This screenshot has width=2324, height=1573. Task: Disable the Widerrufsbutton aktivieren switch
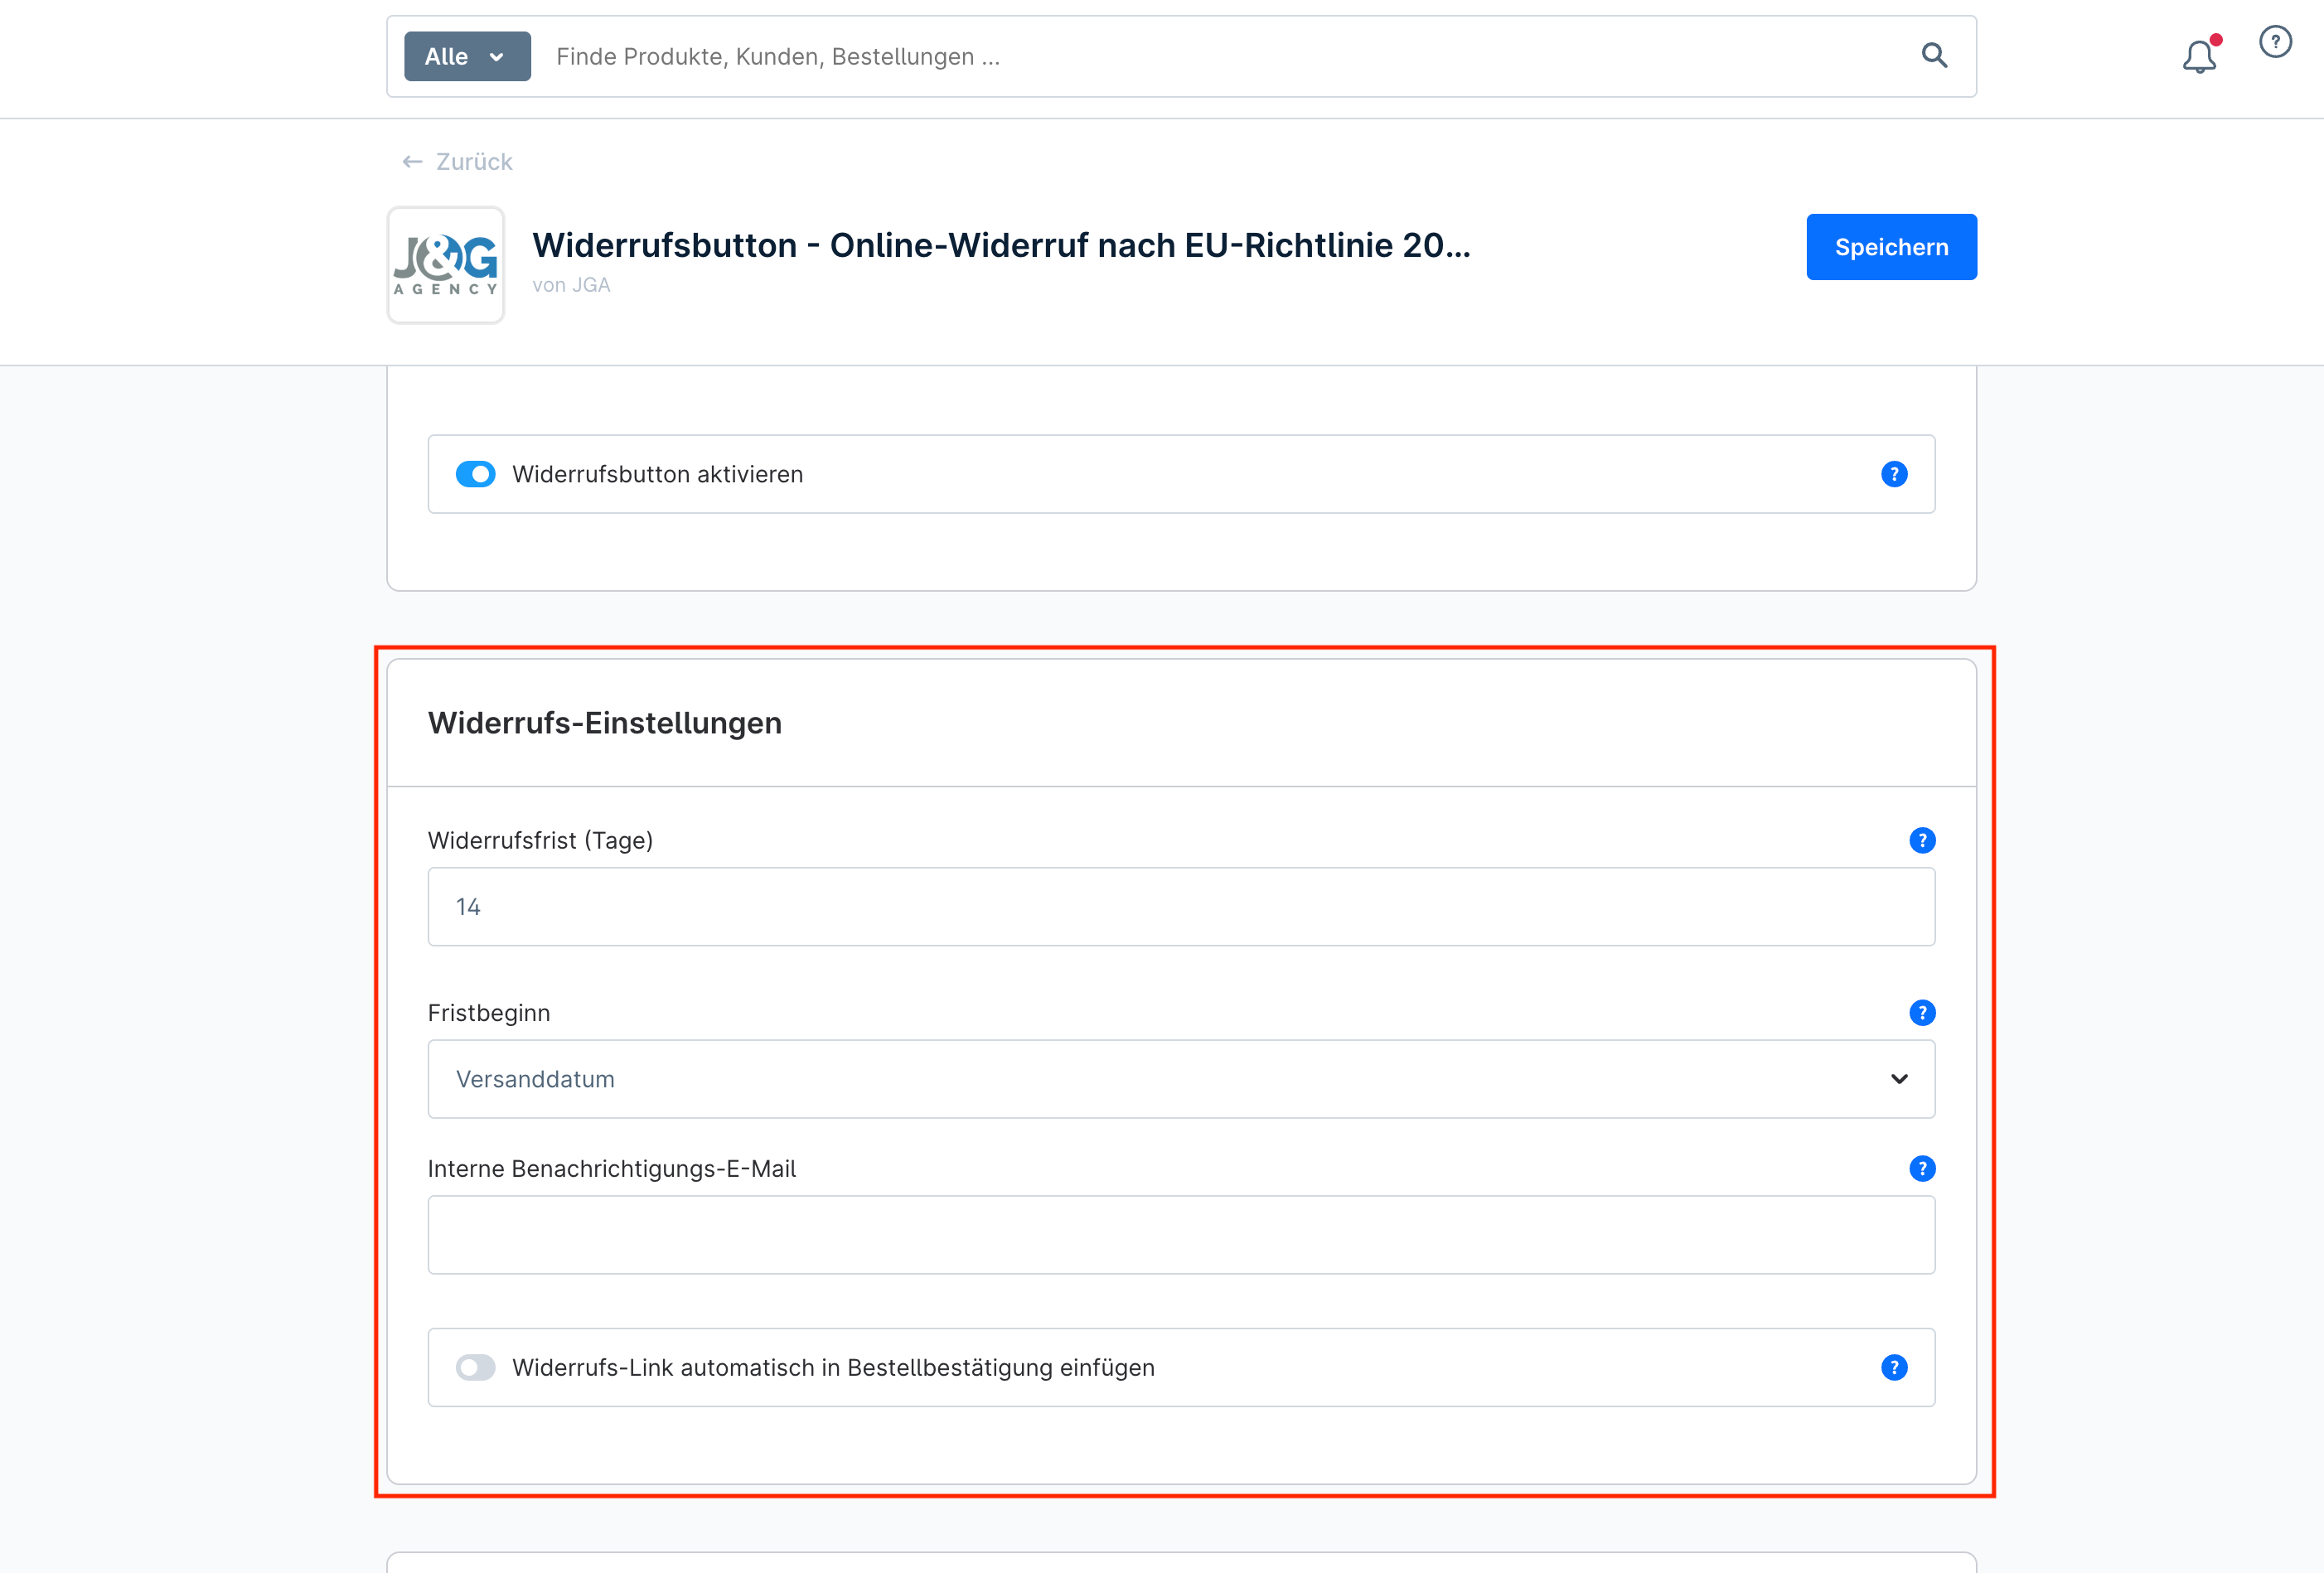[x=475, y=474]
